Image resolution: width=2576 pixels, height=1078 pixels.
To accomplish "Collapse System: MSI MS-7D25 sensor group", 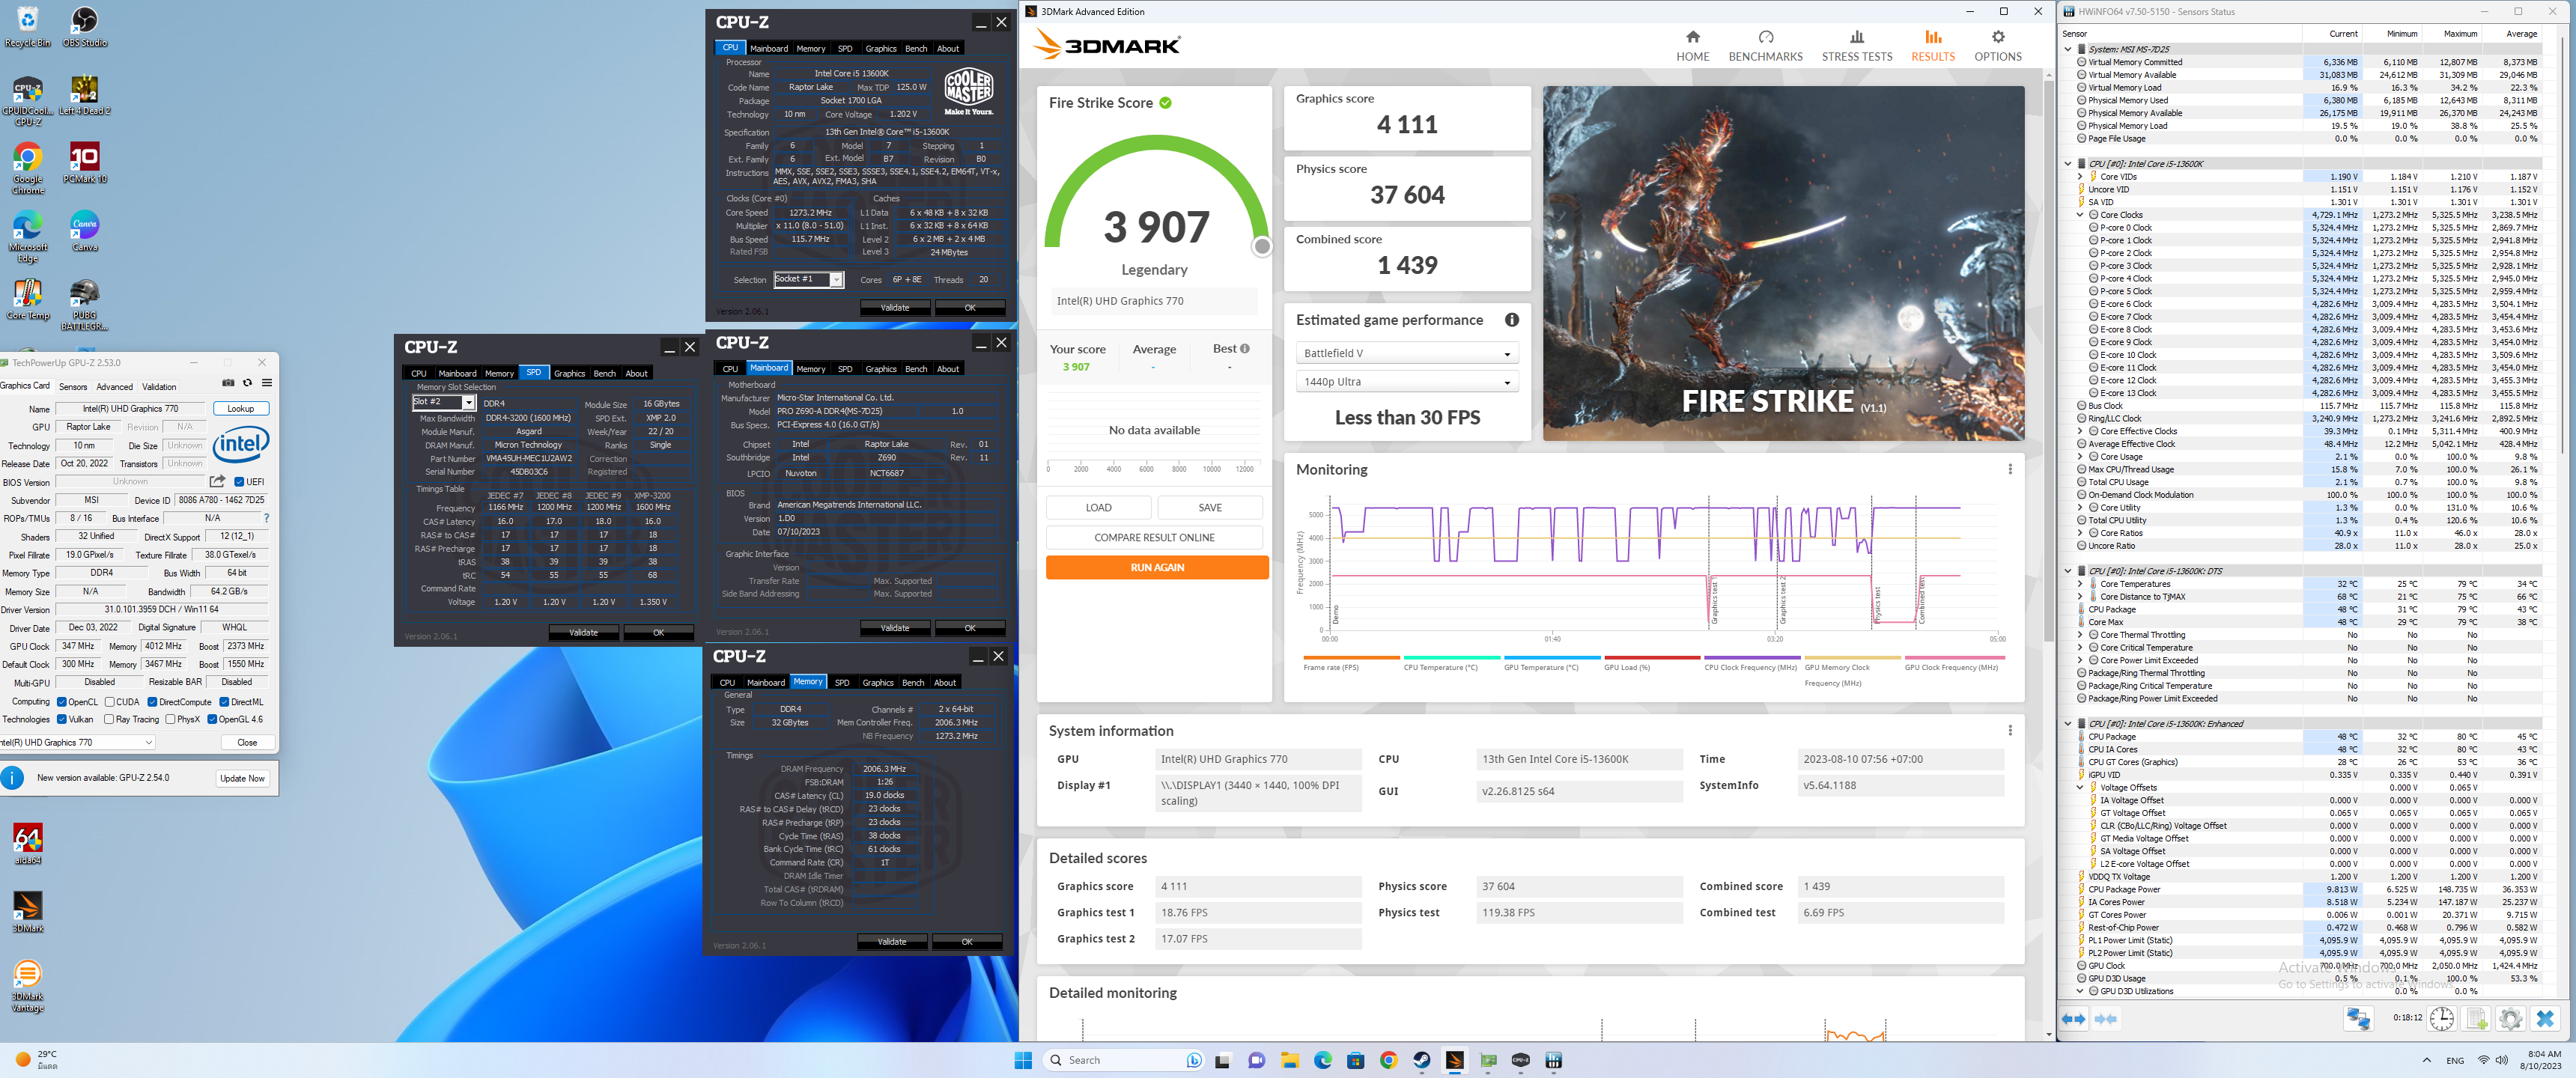I will pyautogui.click(x=2067, y=49).
